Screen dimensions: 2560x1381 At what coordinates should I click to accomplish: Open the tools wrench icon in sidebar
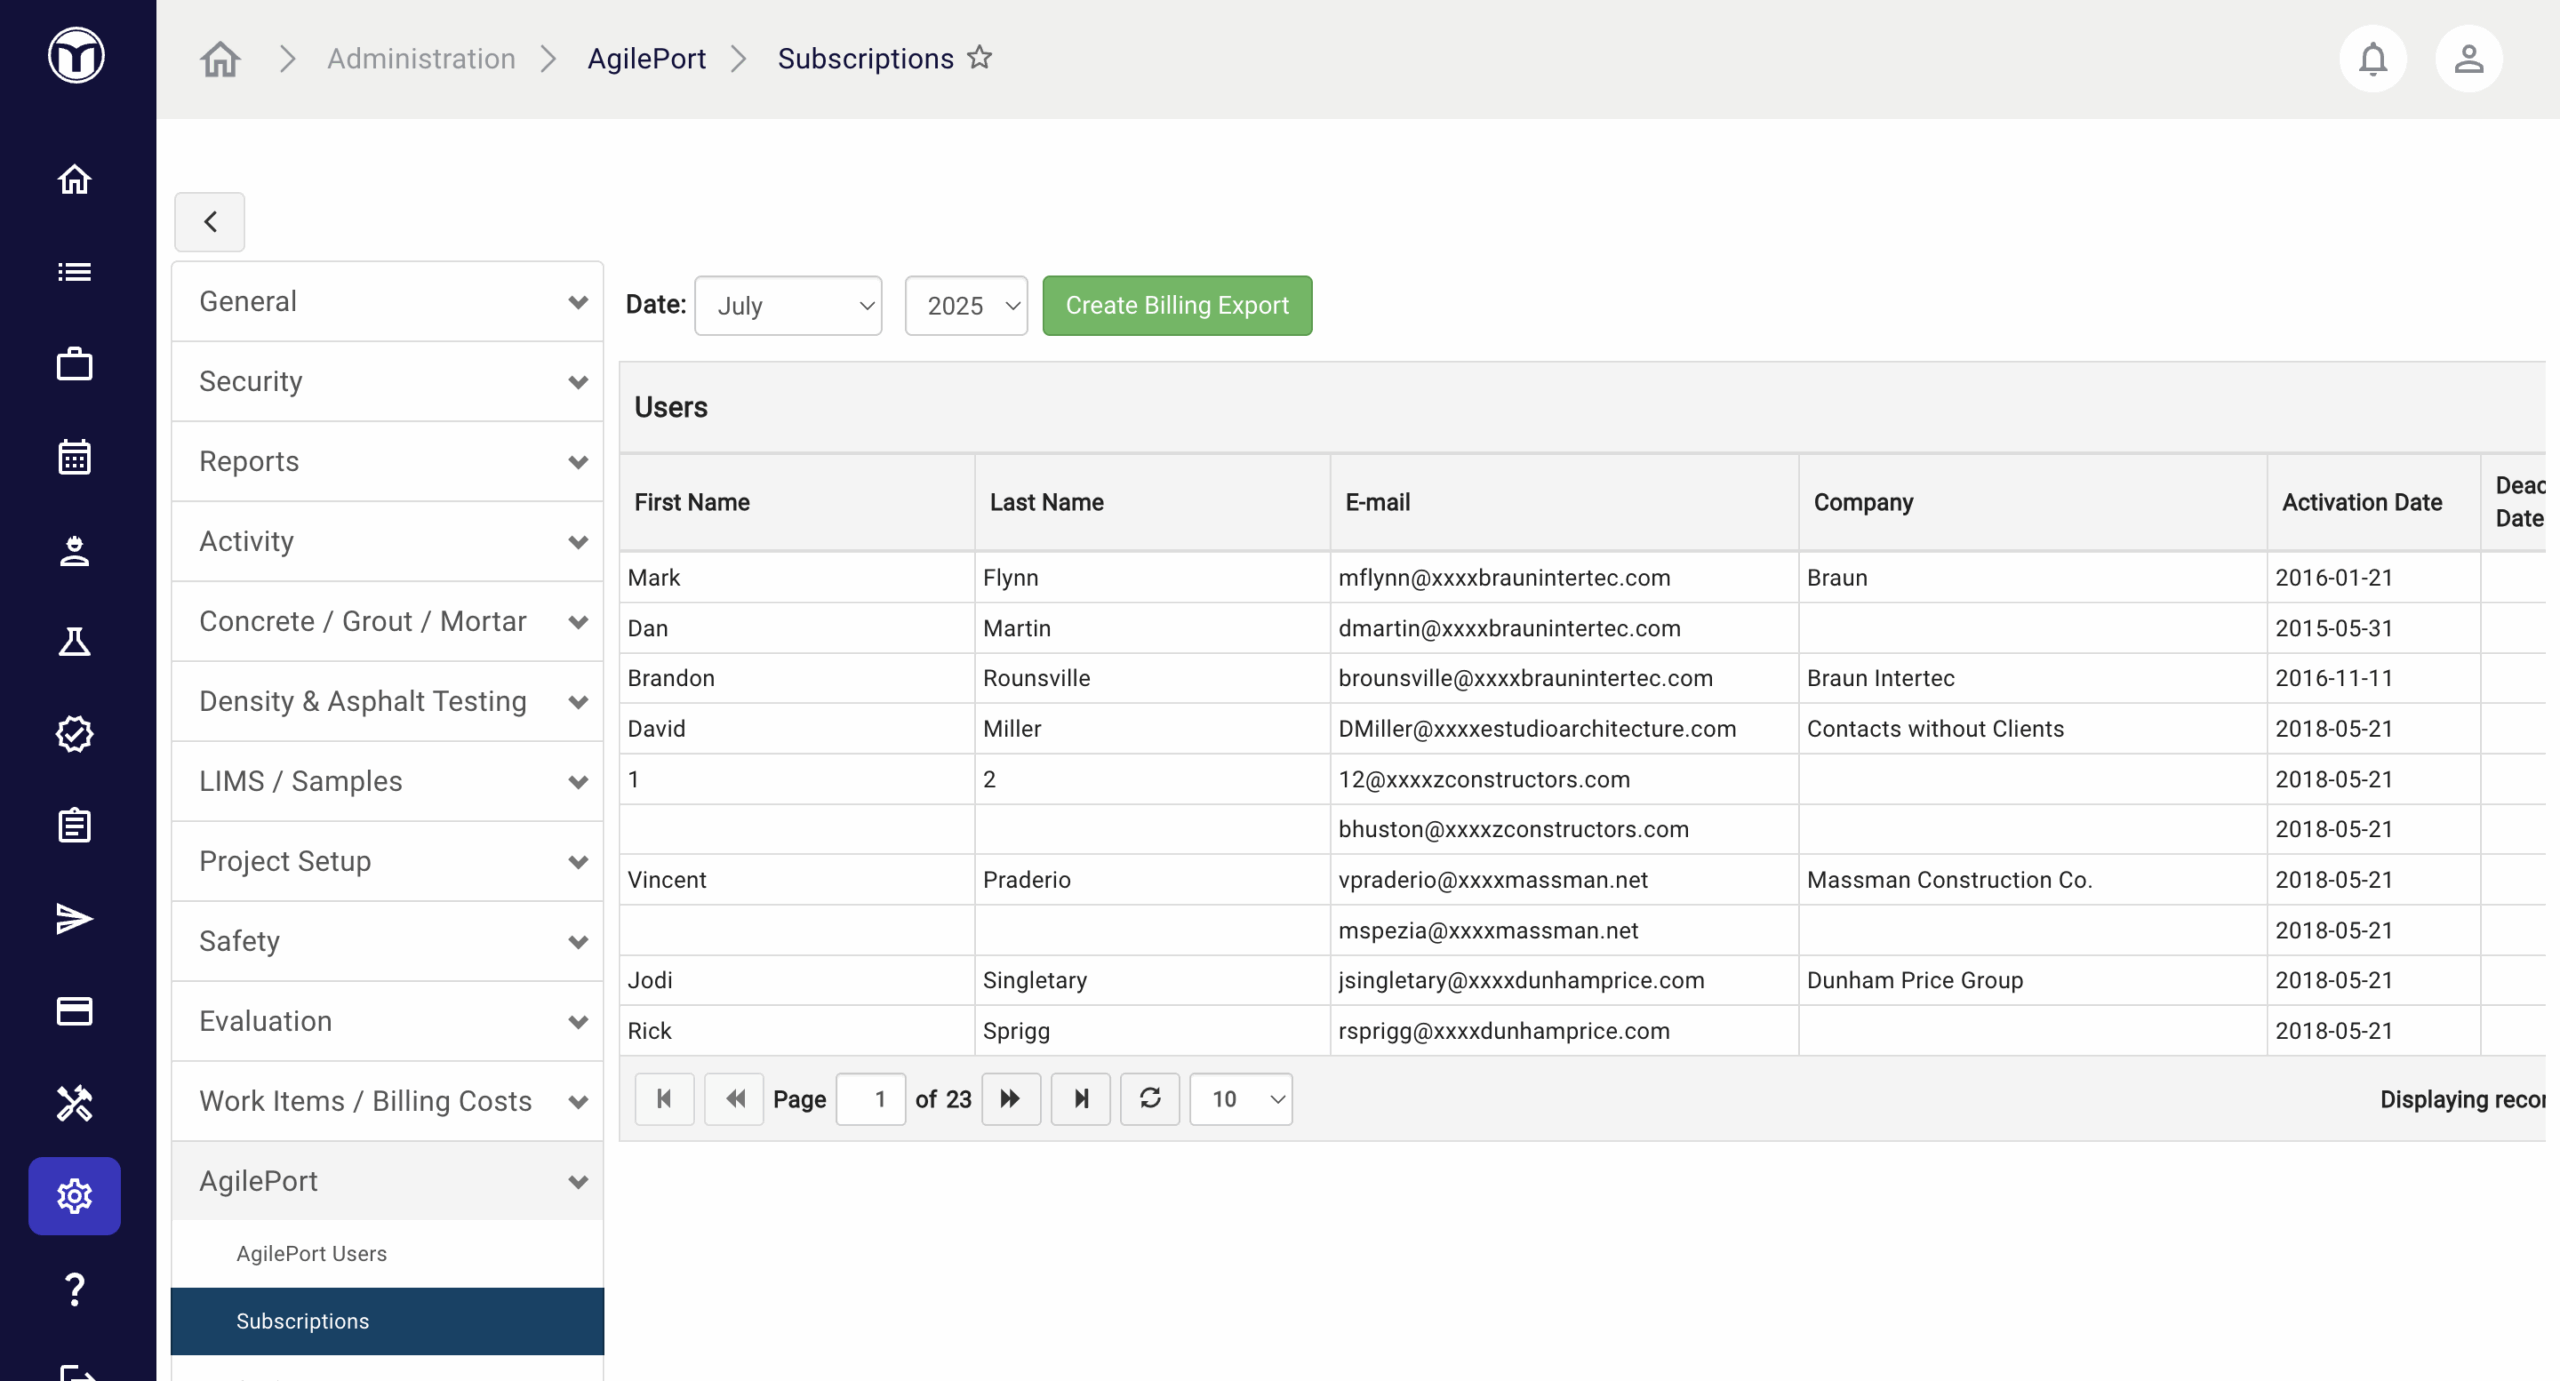click(x=75, y=1104)
